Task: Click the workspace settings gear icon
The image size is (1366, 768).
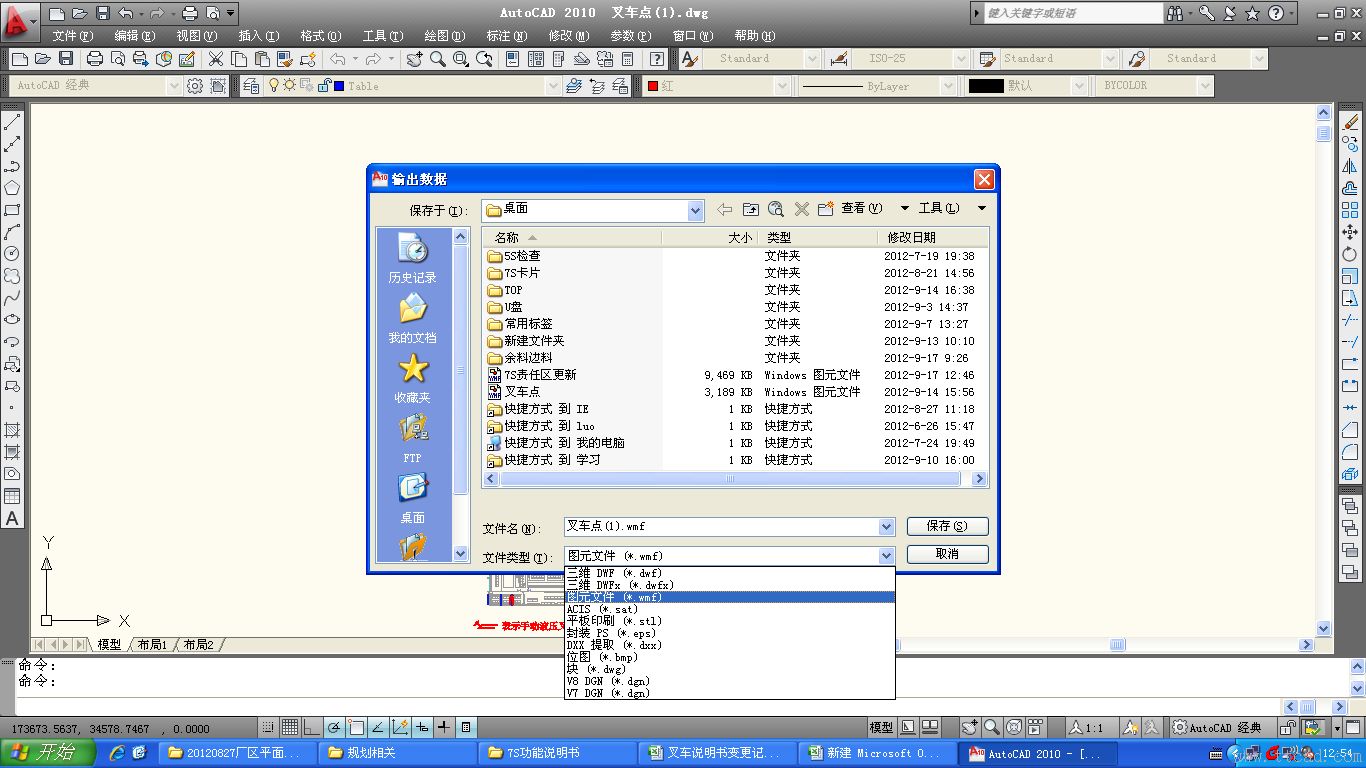Action: coord(195,86)
